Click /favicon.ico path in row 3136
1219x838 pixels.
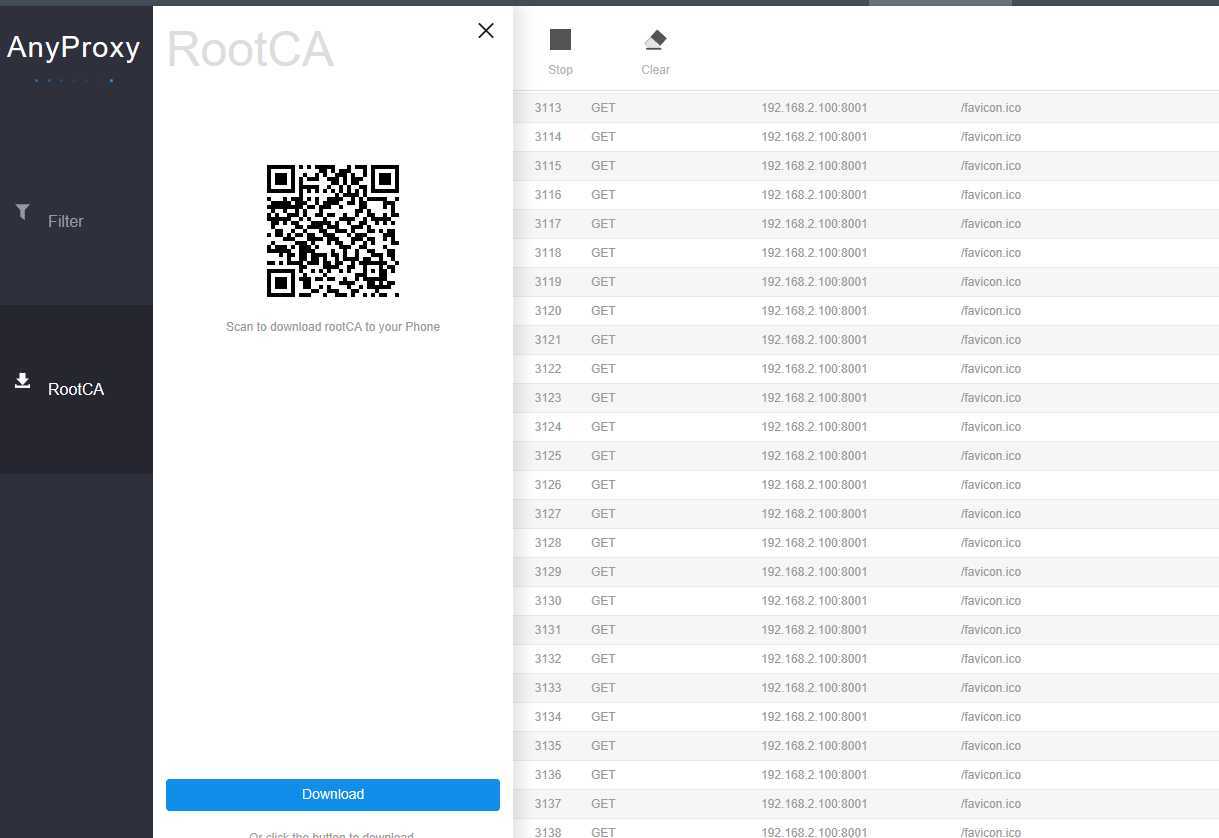[991, 775]
